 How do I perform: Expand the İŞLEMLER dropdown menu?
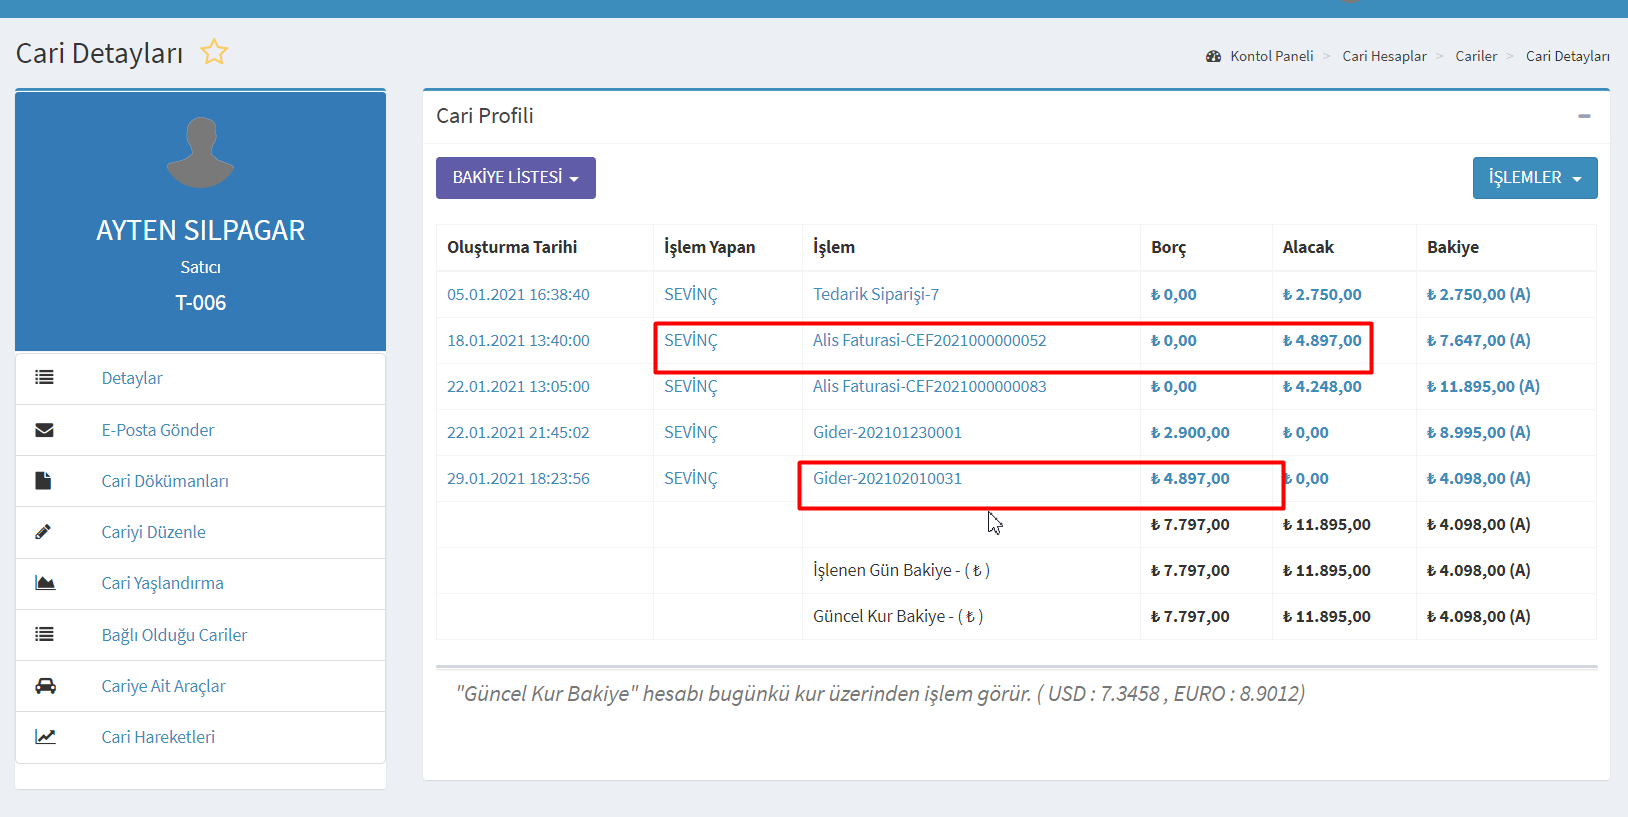[x=1534, y=178]
